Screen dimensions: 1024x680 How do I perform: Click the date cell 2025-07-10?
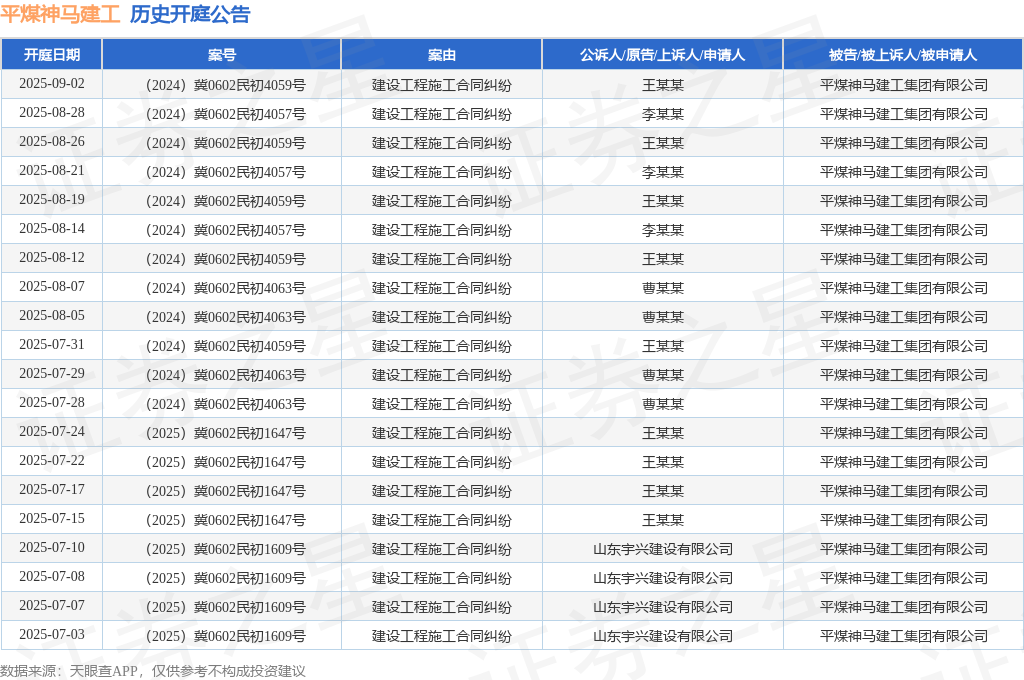tap(52, 547)
